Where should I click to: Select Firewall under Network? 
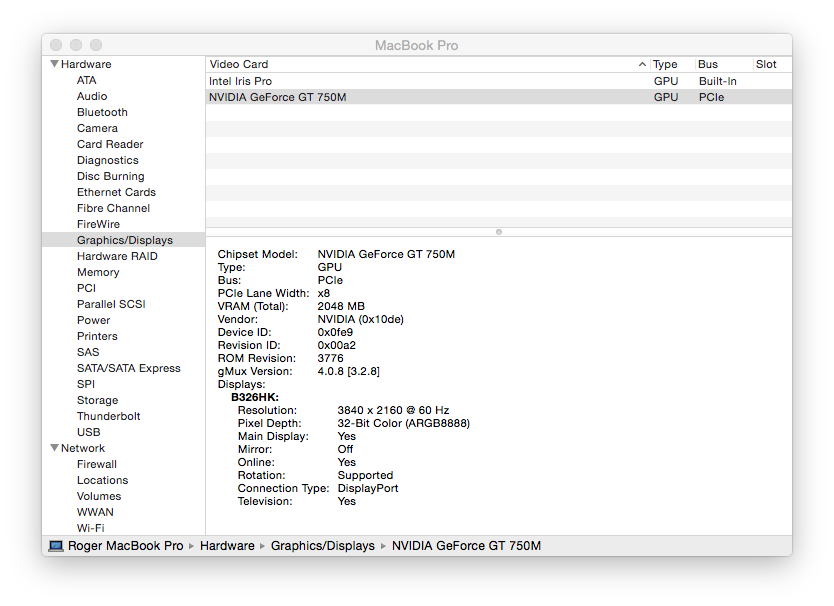[97, 464]
